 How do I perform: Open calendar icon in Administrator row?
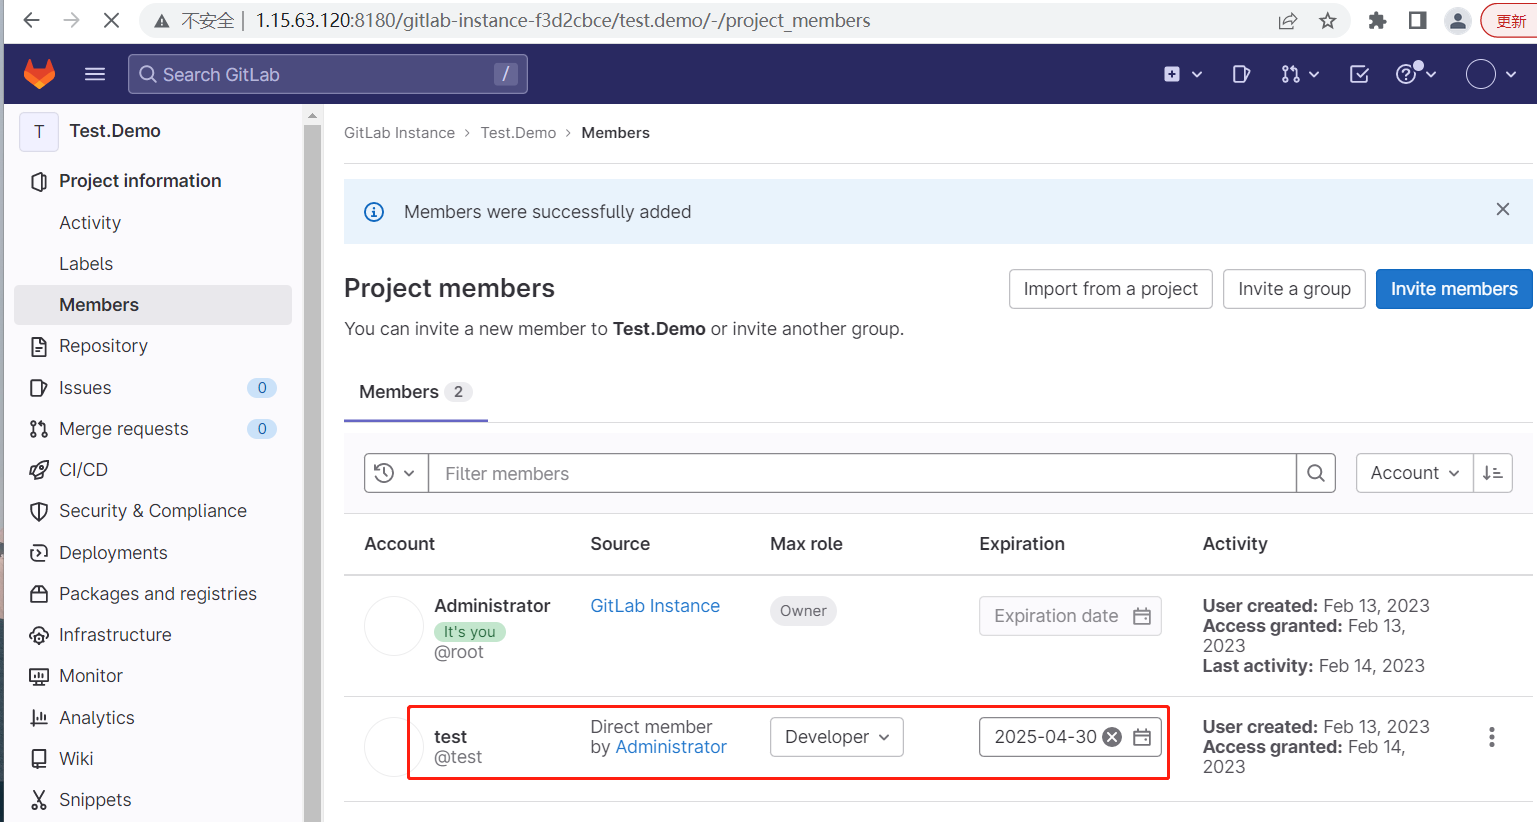[x=1142, y=616]
